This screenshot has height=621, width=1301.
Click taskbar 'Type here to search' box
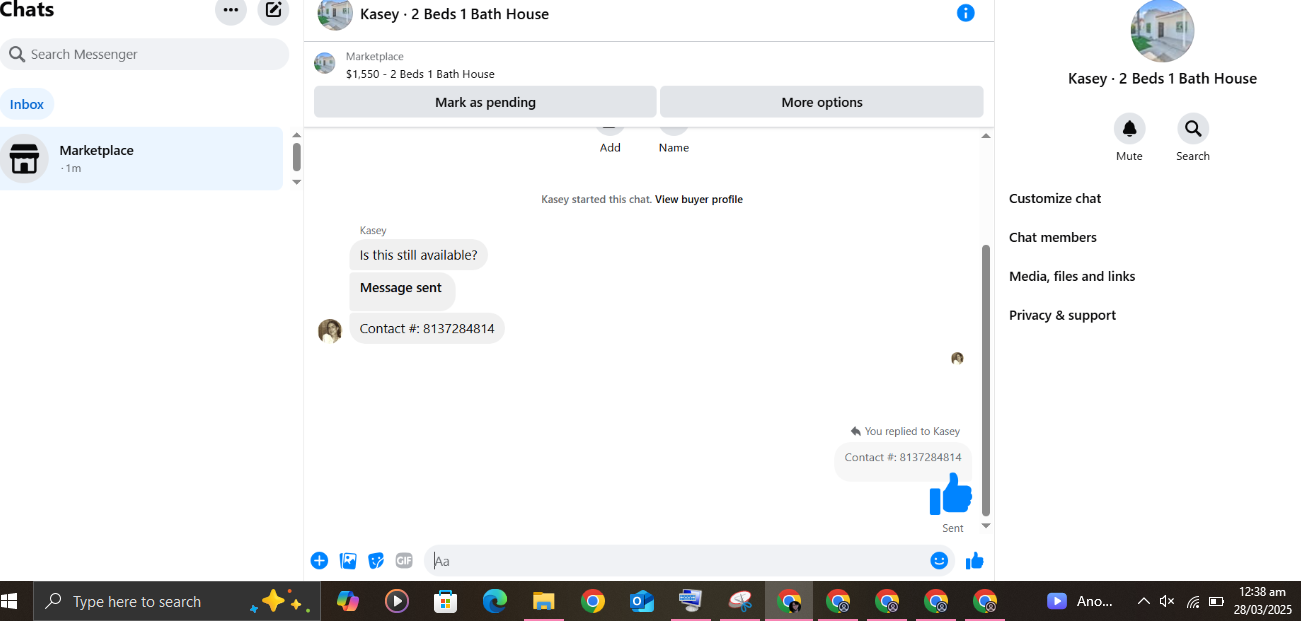click(x=177, y=601)
